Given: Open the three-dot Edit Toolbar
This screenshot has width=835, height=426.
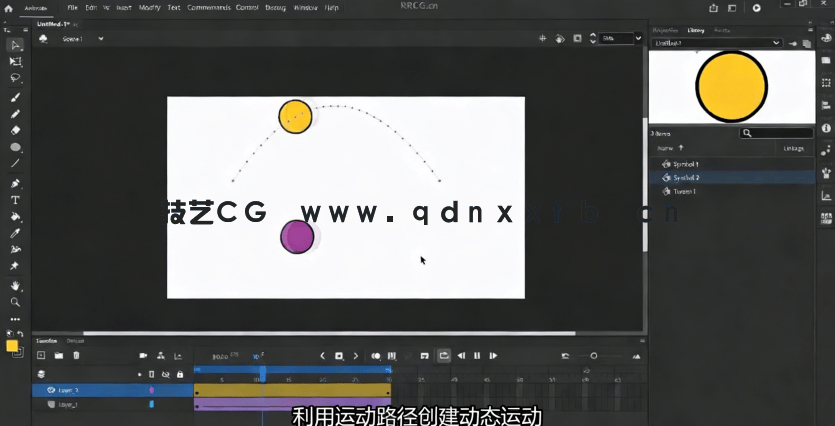Looking at the screenshot, I should click(x=15, y=320).
